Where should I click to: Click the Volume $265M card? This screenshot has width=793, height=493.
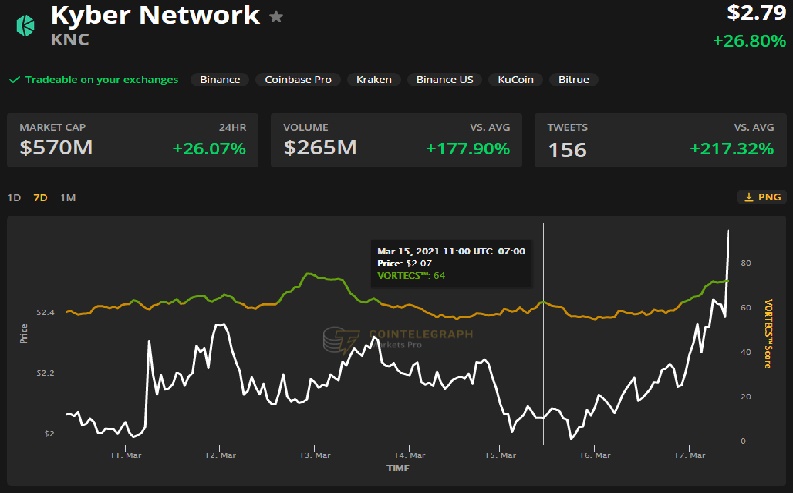(x=396, y=140)
